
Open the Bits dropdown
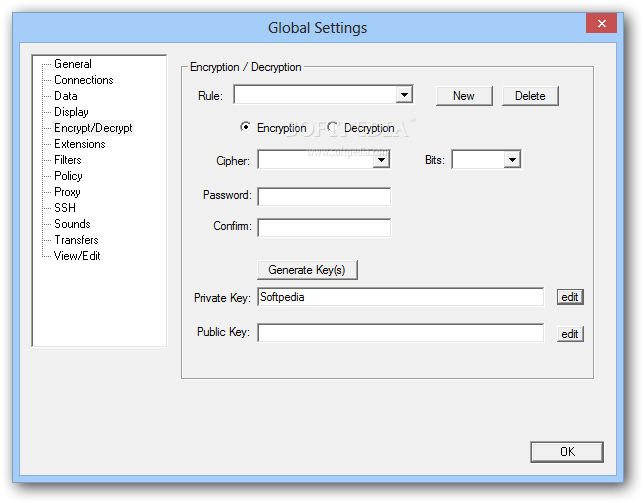(512, 160)
